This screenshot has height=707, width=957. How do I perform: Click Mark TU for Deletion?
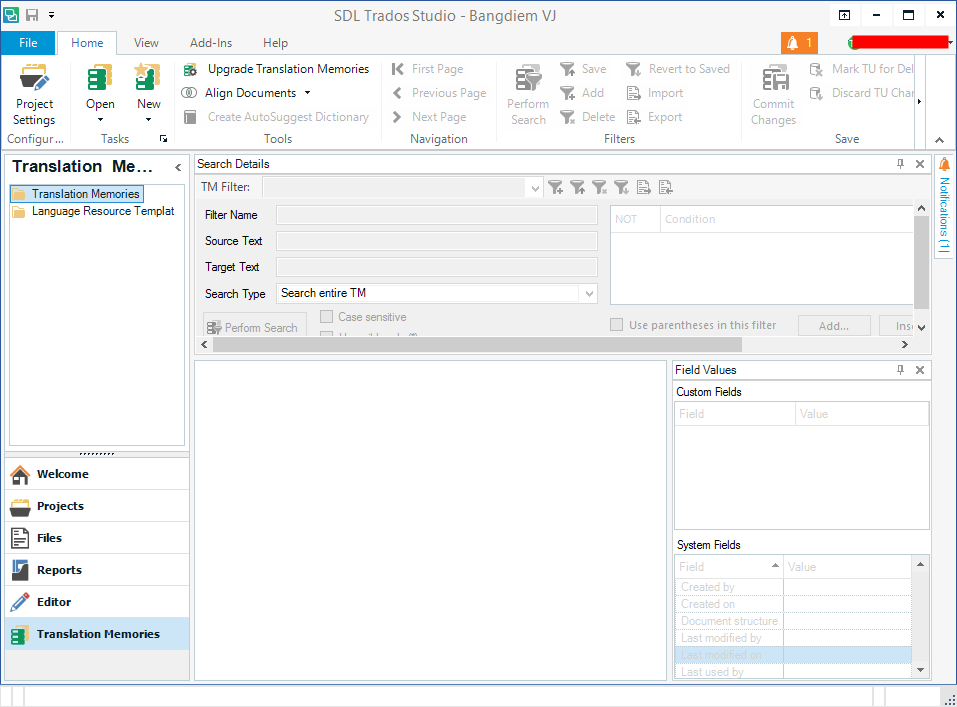click(x=861, y=69)
